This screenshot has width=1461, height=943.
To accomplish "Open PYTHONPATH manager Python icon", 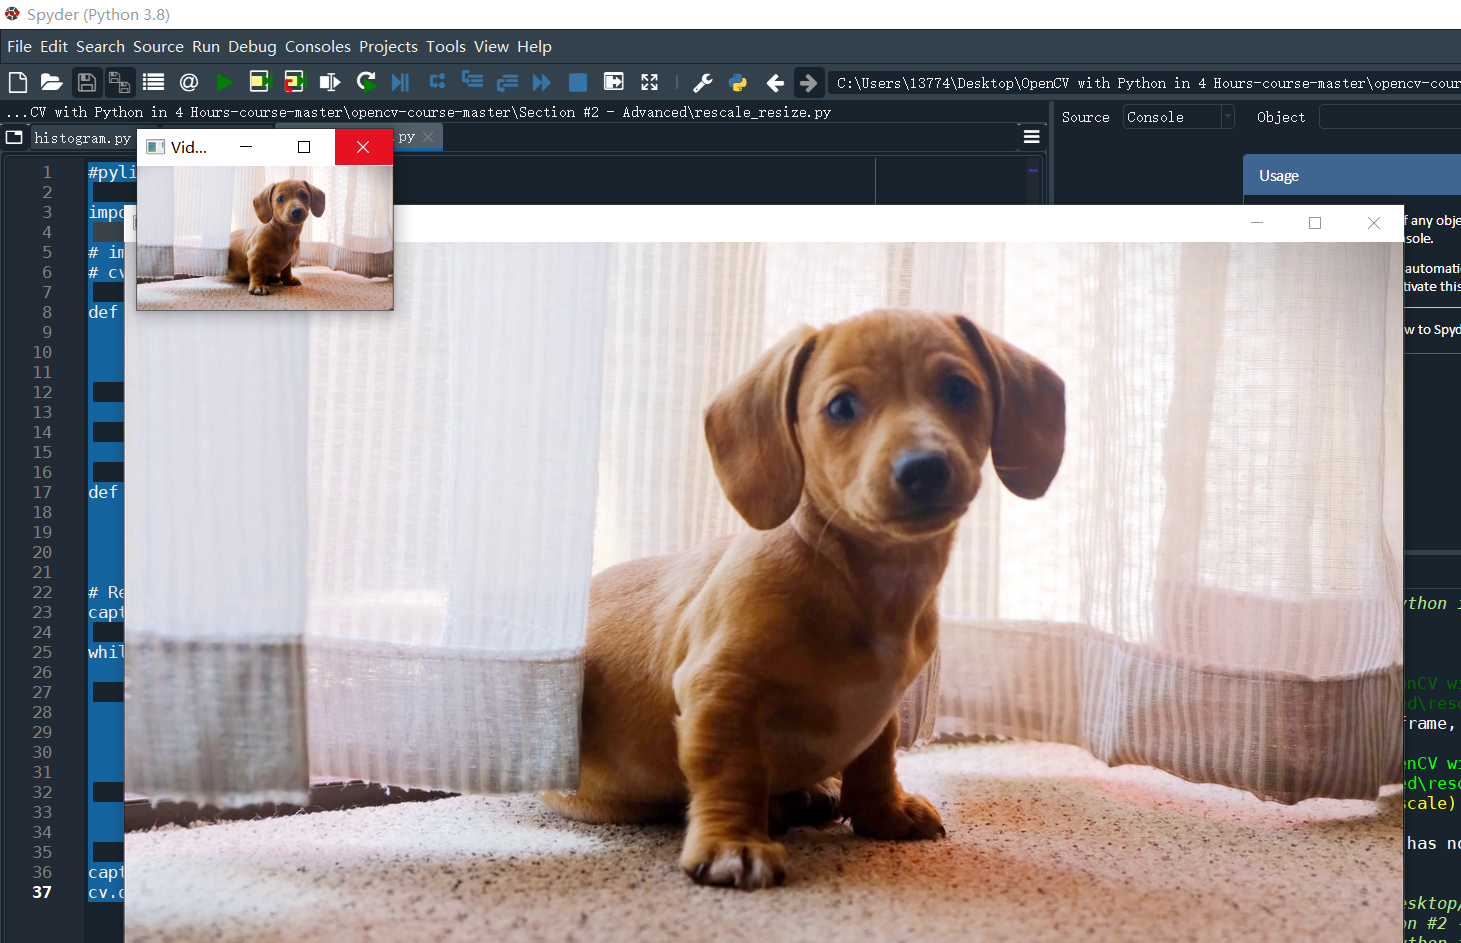I will (738, 82).
